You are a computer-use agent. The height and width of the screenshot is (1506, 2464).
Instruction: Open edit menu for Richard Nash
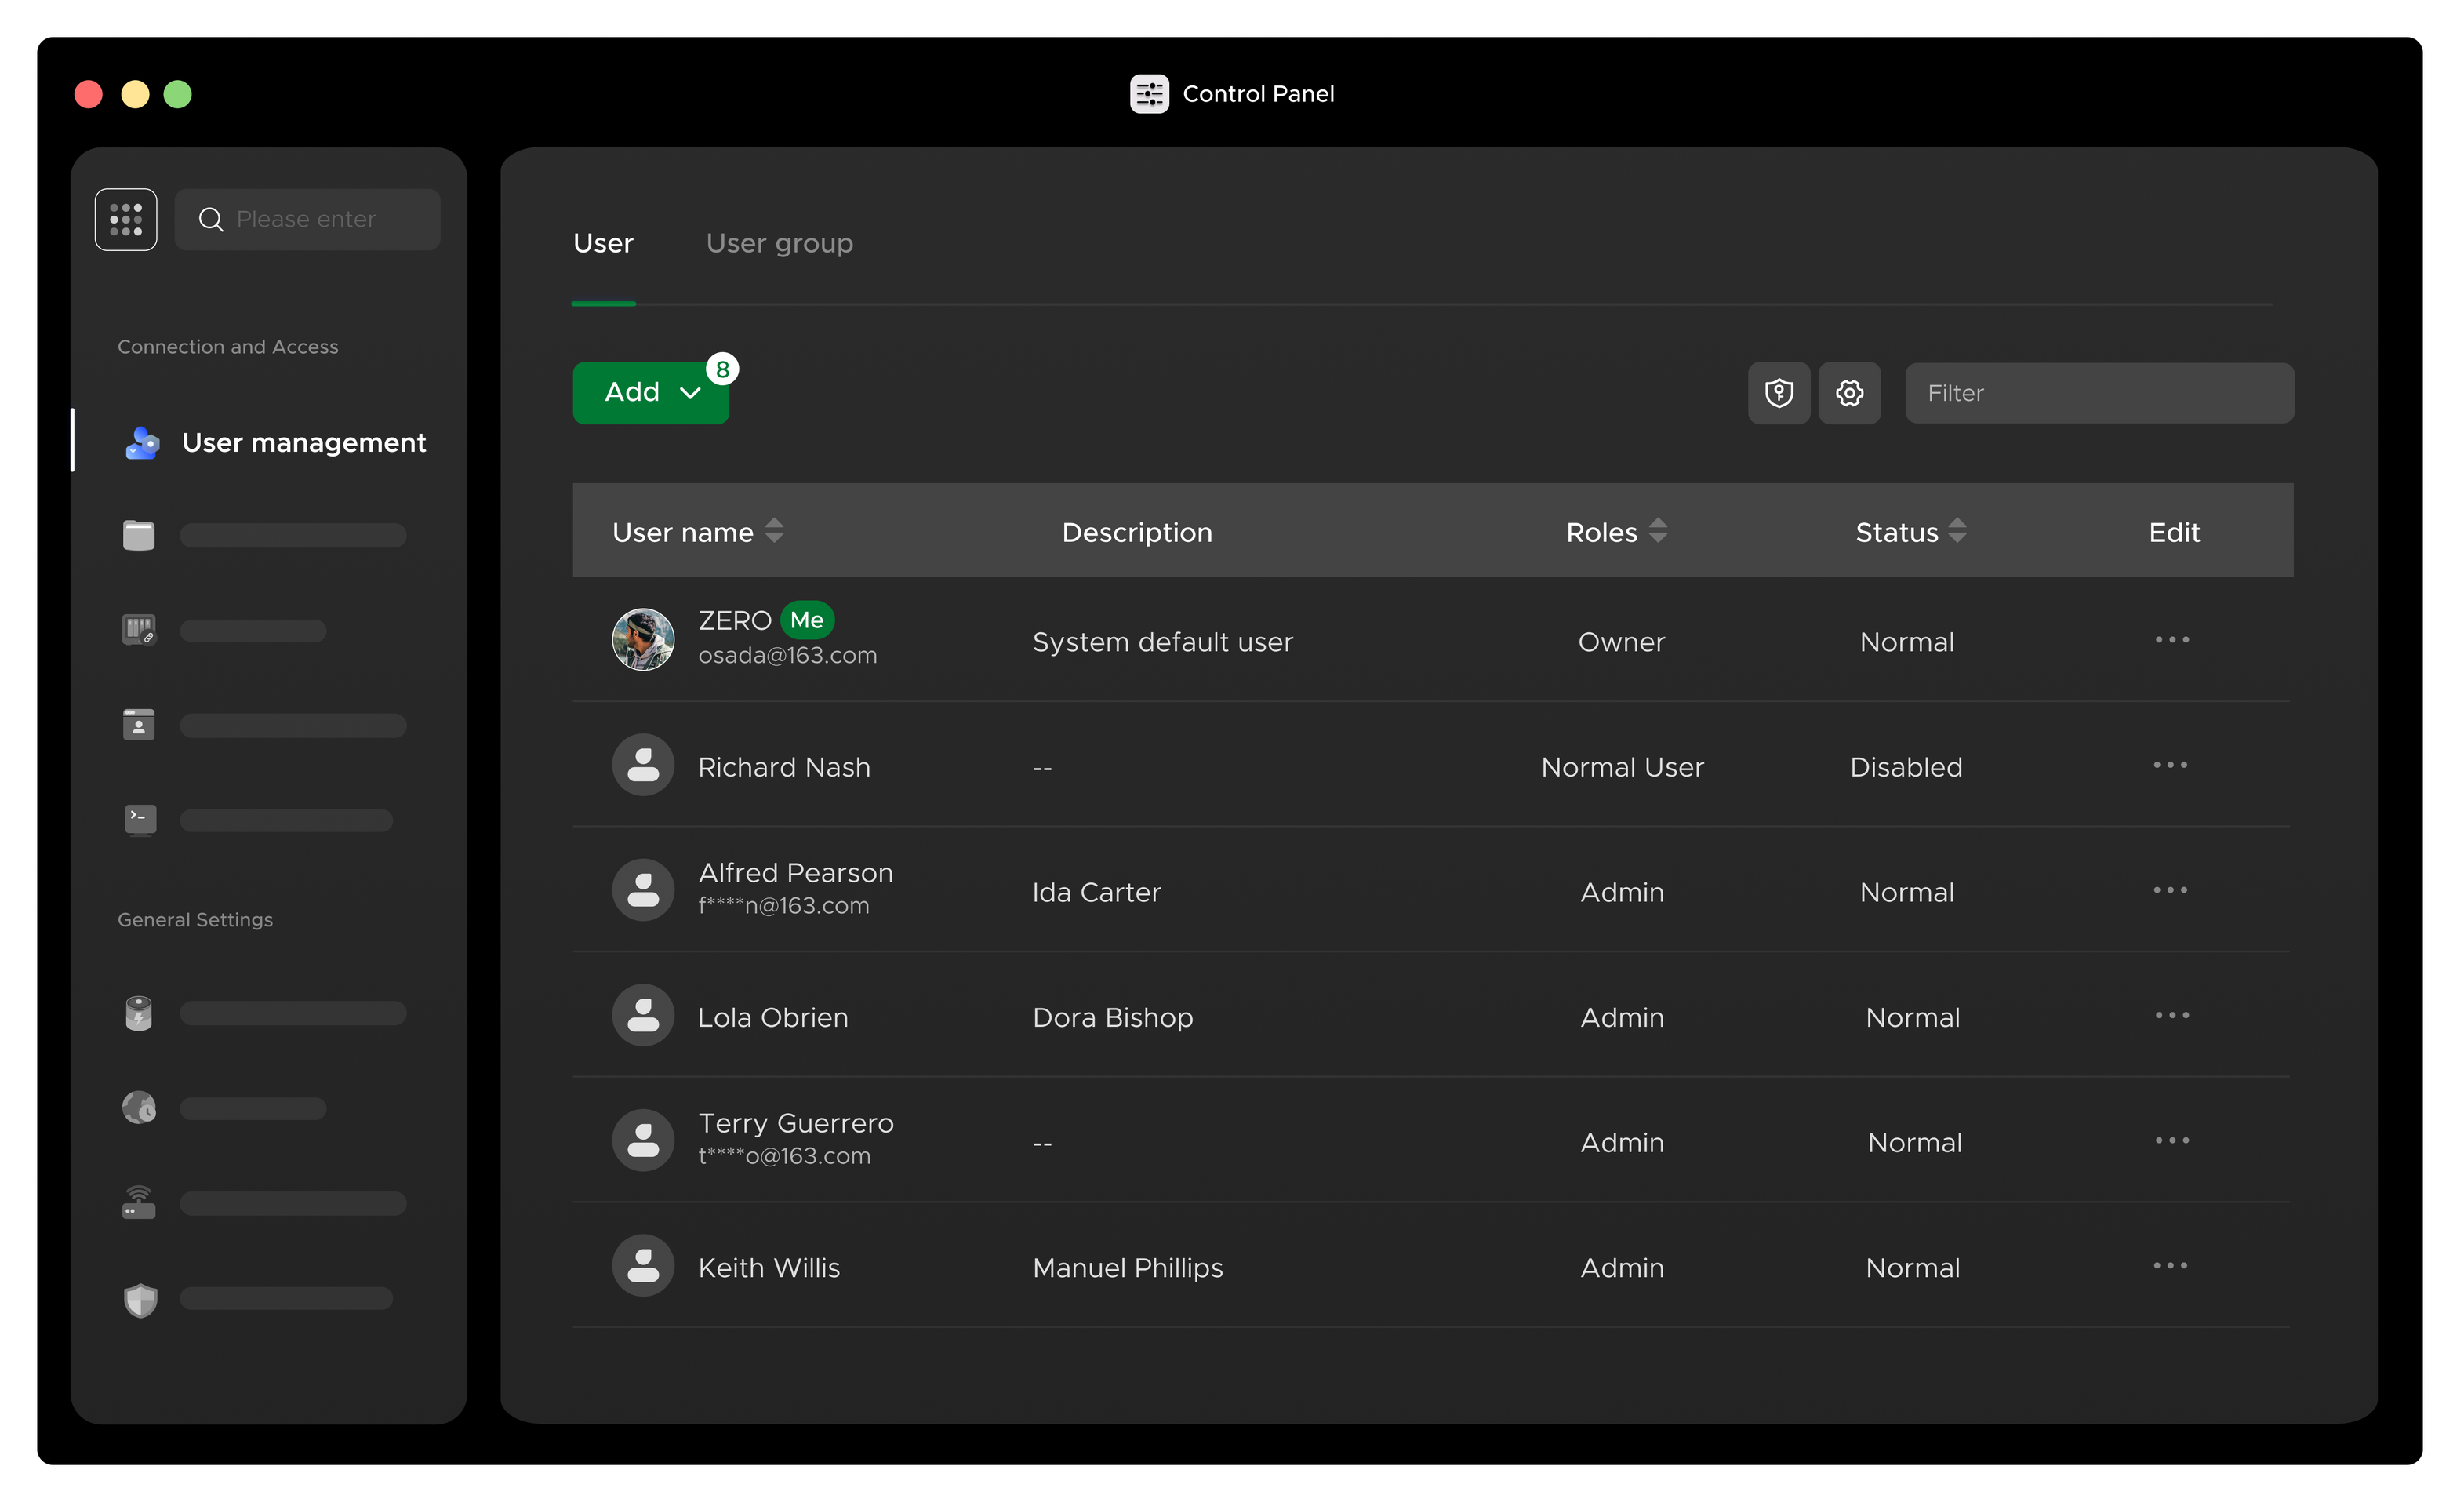(x=2170, y=766)
